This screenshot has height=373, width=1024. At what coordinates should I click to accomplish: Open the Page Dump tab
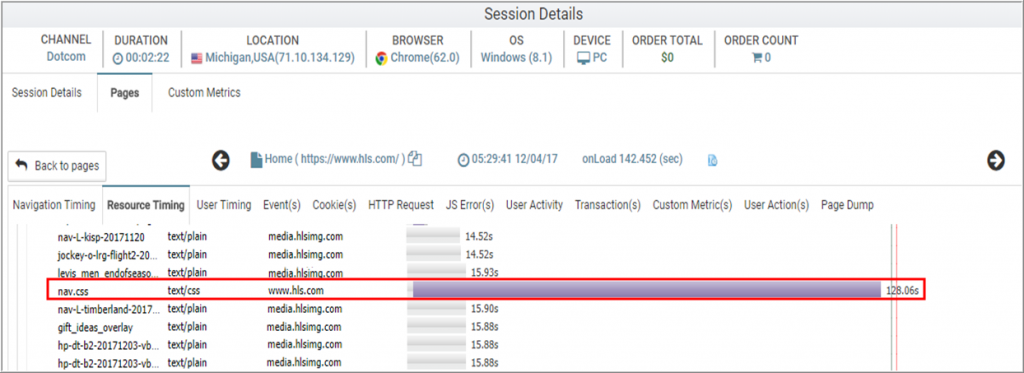tap(847, 205)
